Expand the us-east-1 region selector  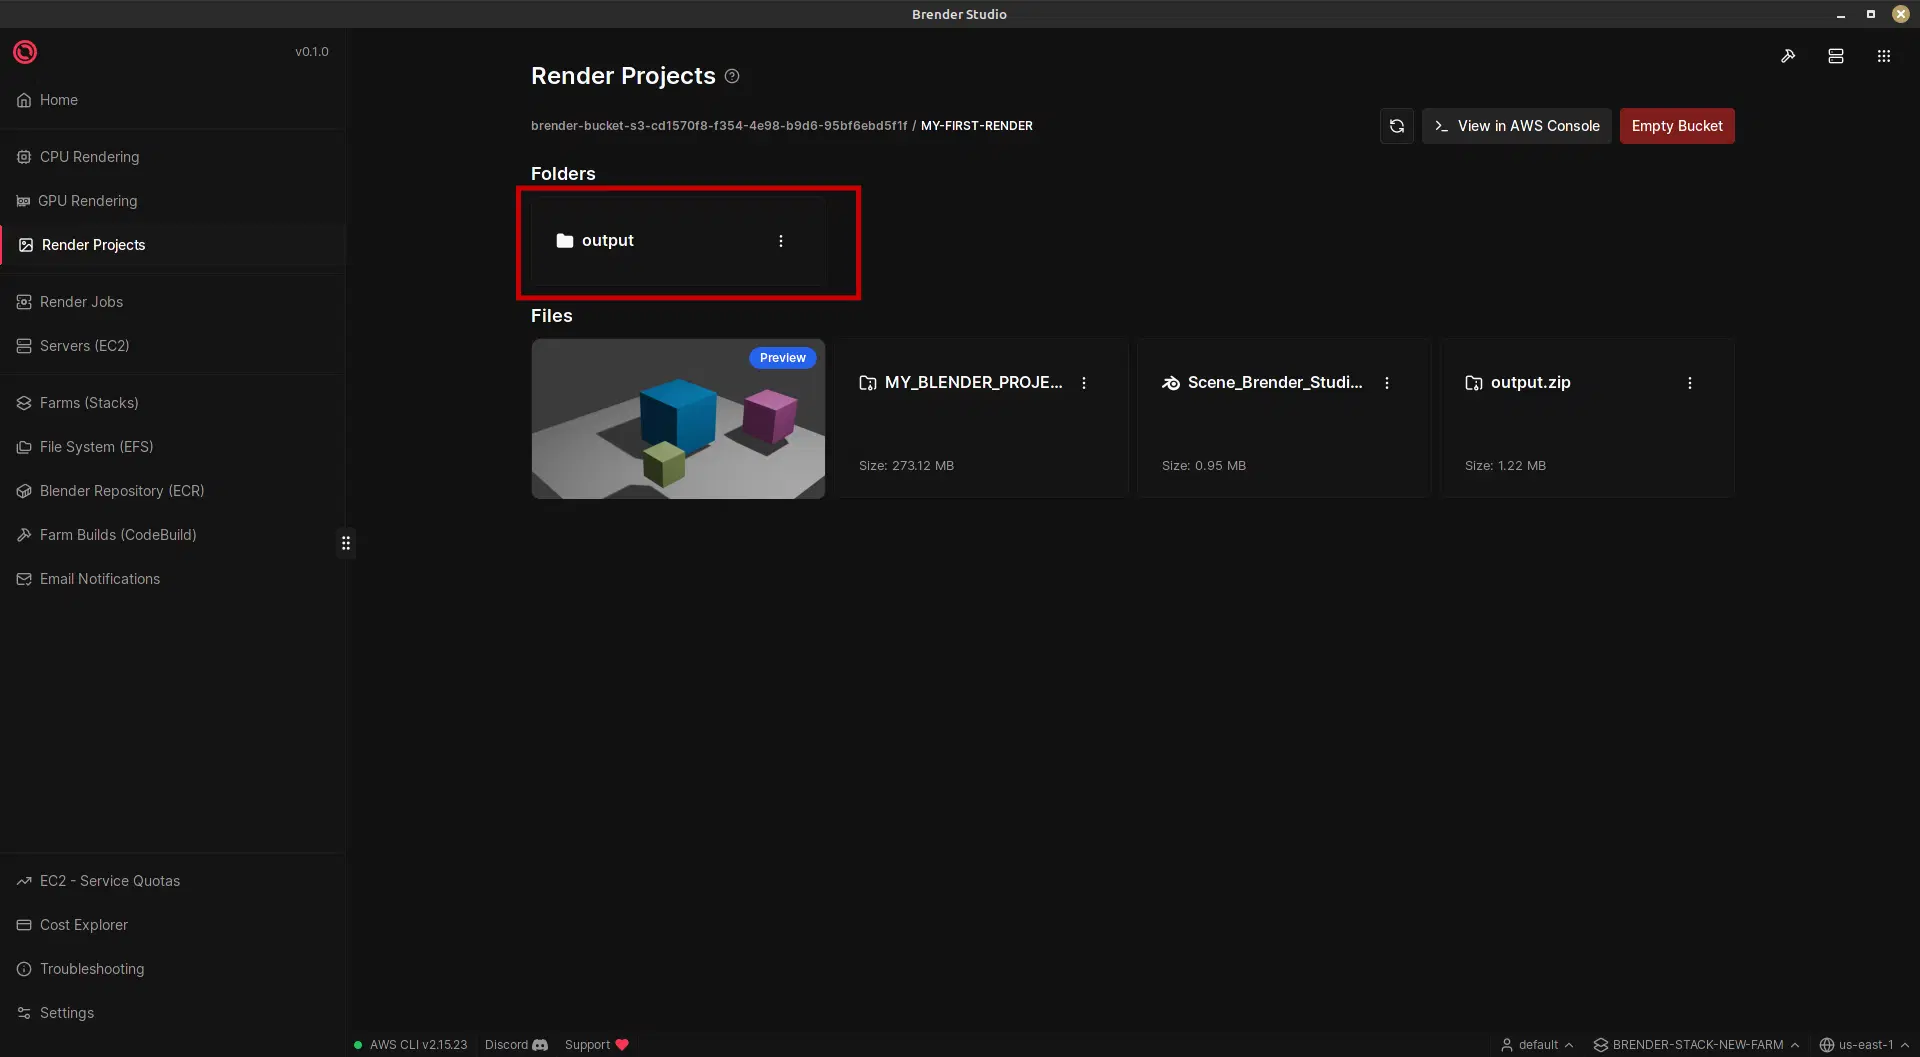point(1862,1044)
